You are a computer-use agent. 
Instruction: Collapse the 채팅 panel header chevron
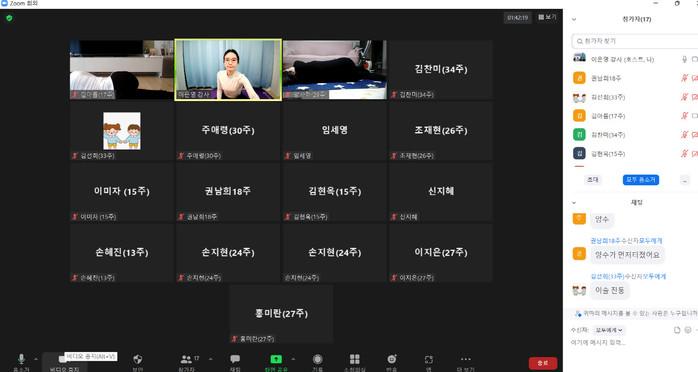[574, 202]
